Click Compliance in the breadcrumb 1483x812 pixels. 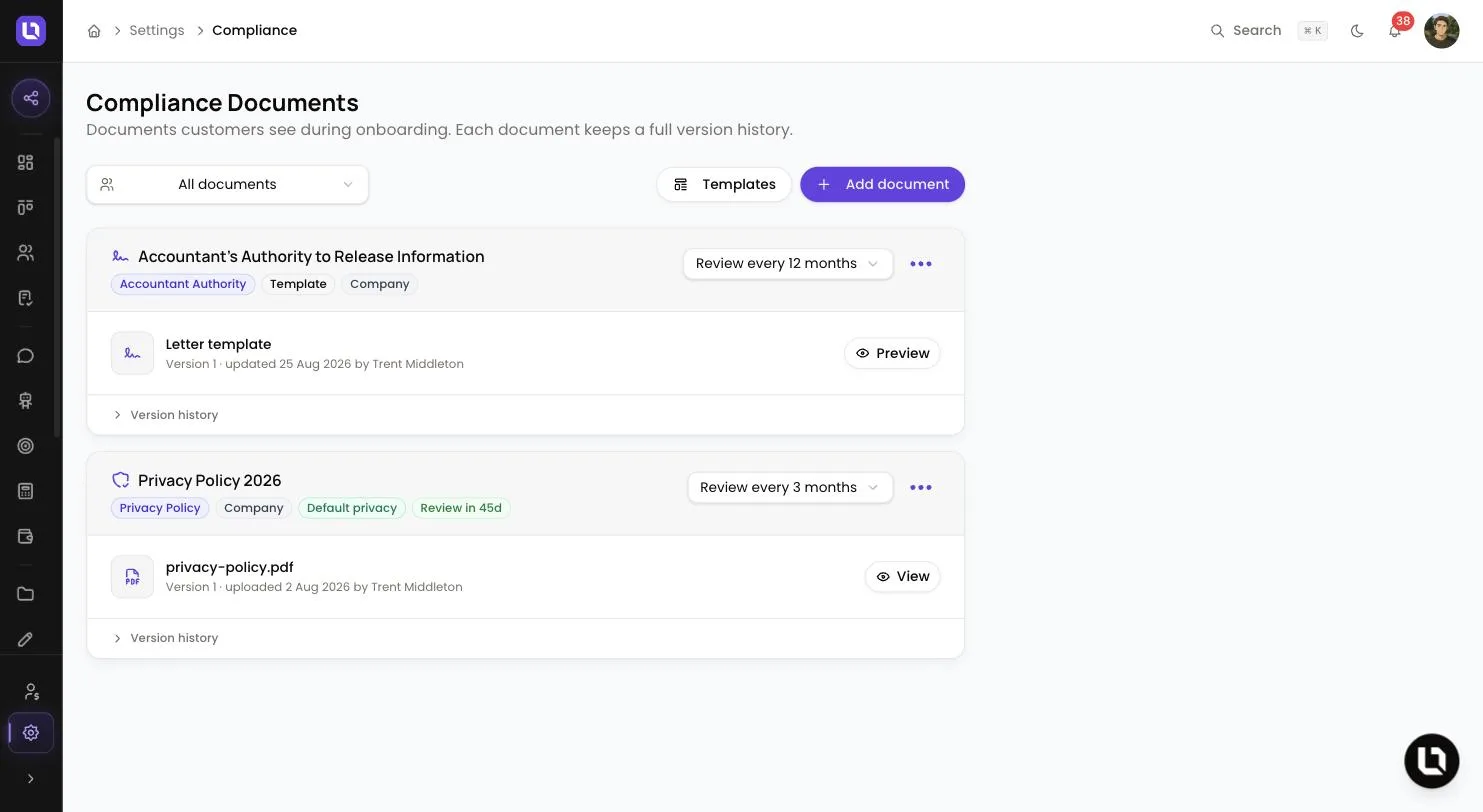click(254, 31)
